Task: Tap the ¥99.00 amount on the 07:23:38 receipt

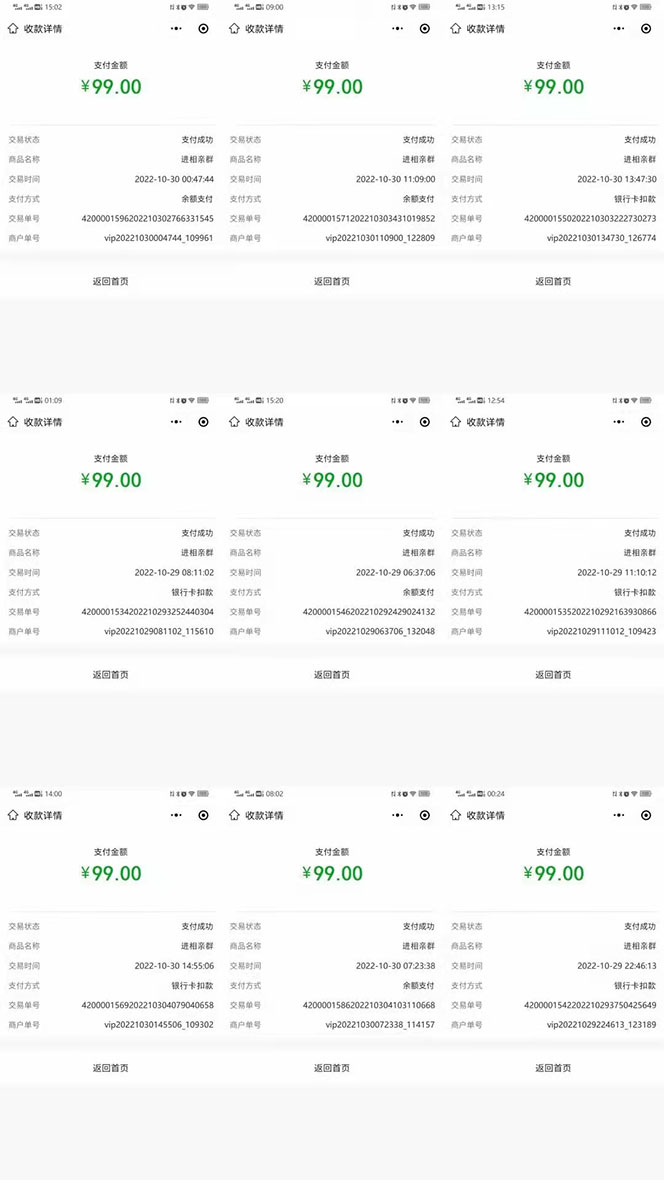Action: (x=331, y=872)
